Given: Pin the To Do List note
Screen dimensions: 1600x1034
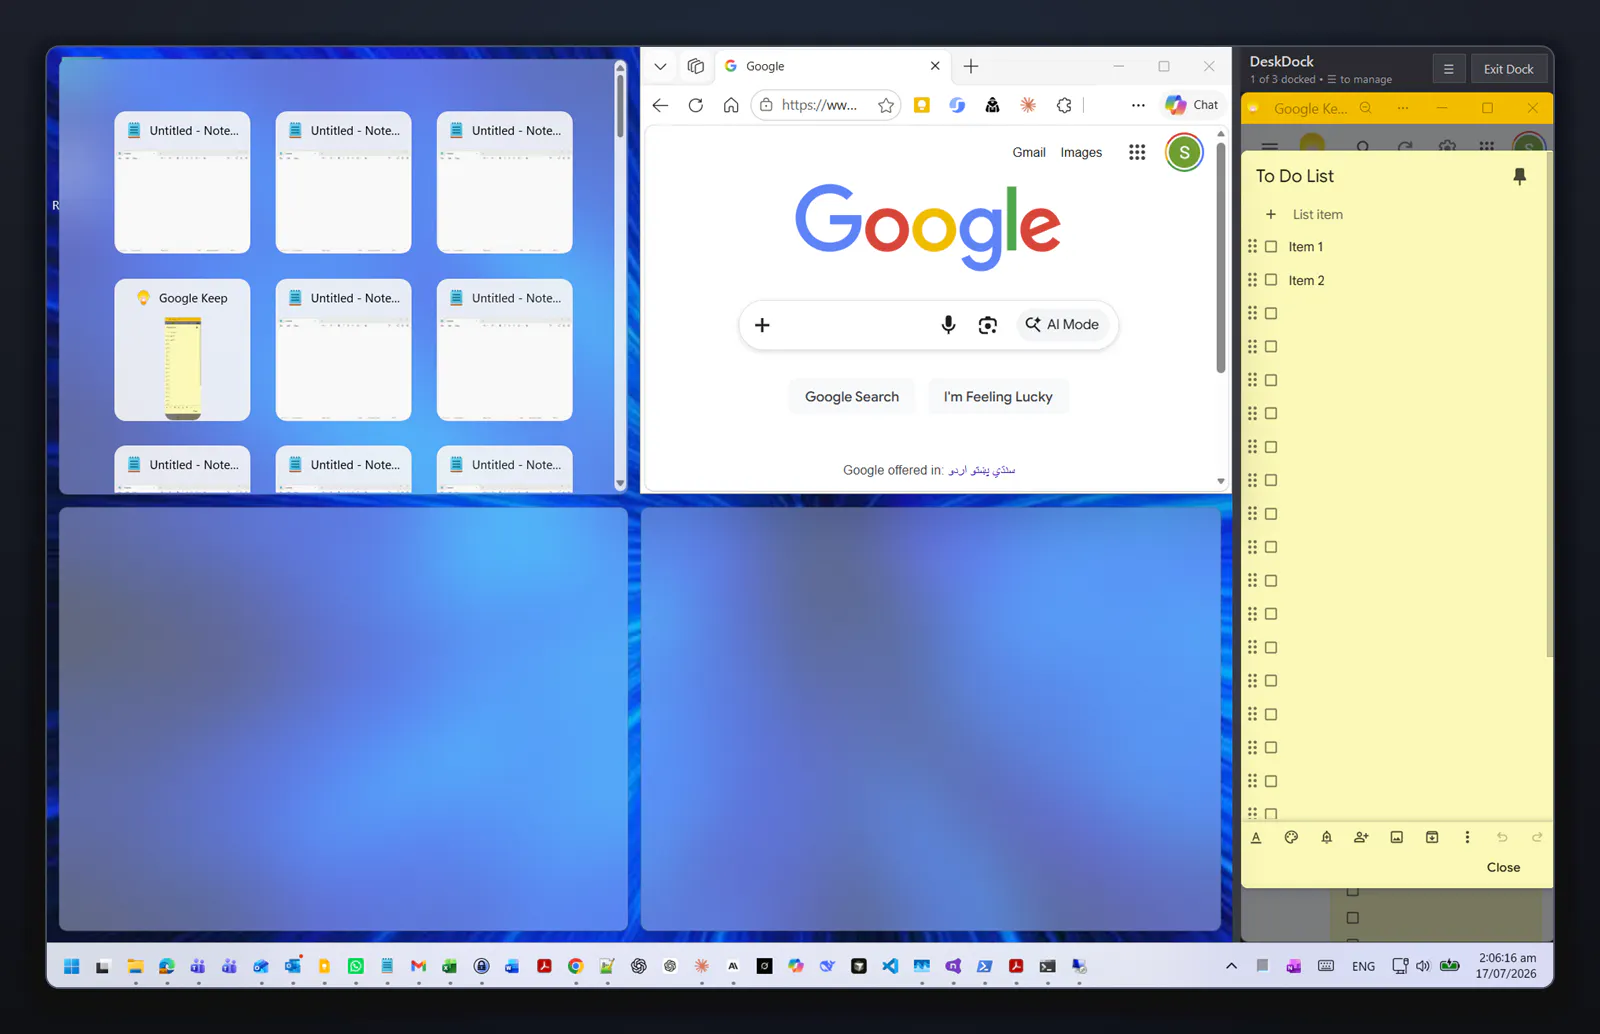Looking at the screenshot, I should click(1519, 176).
